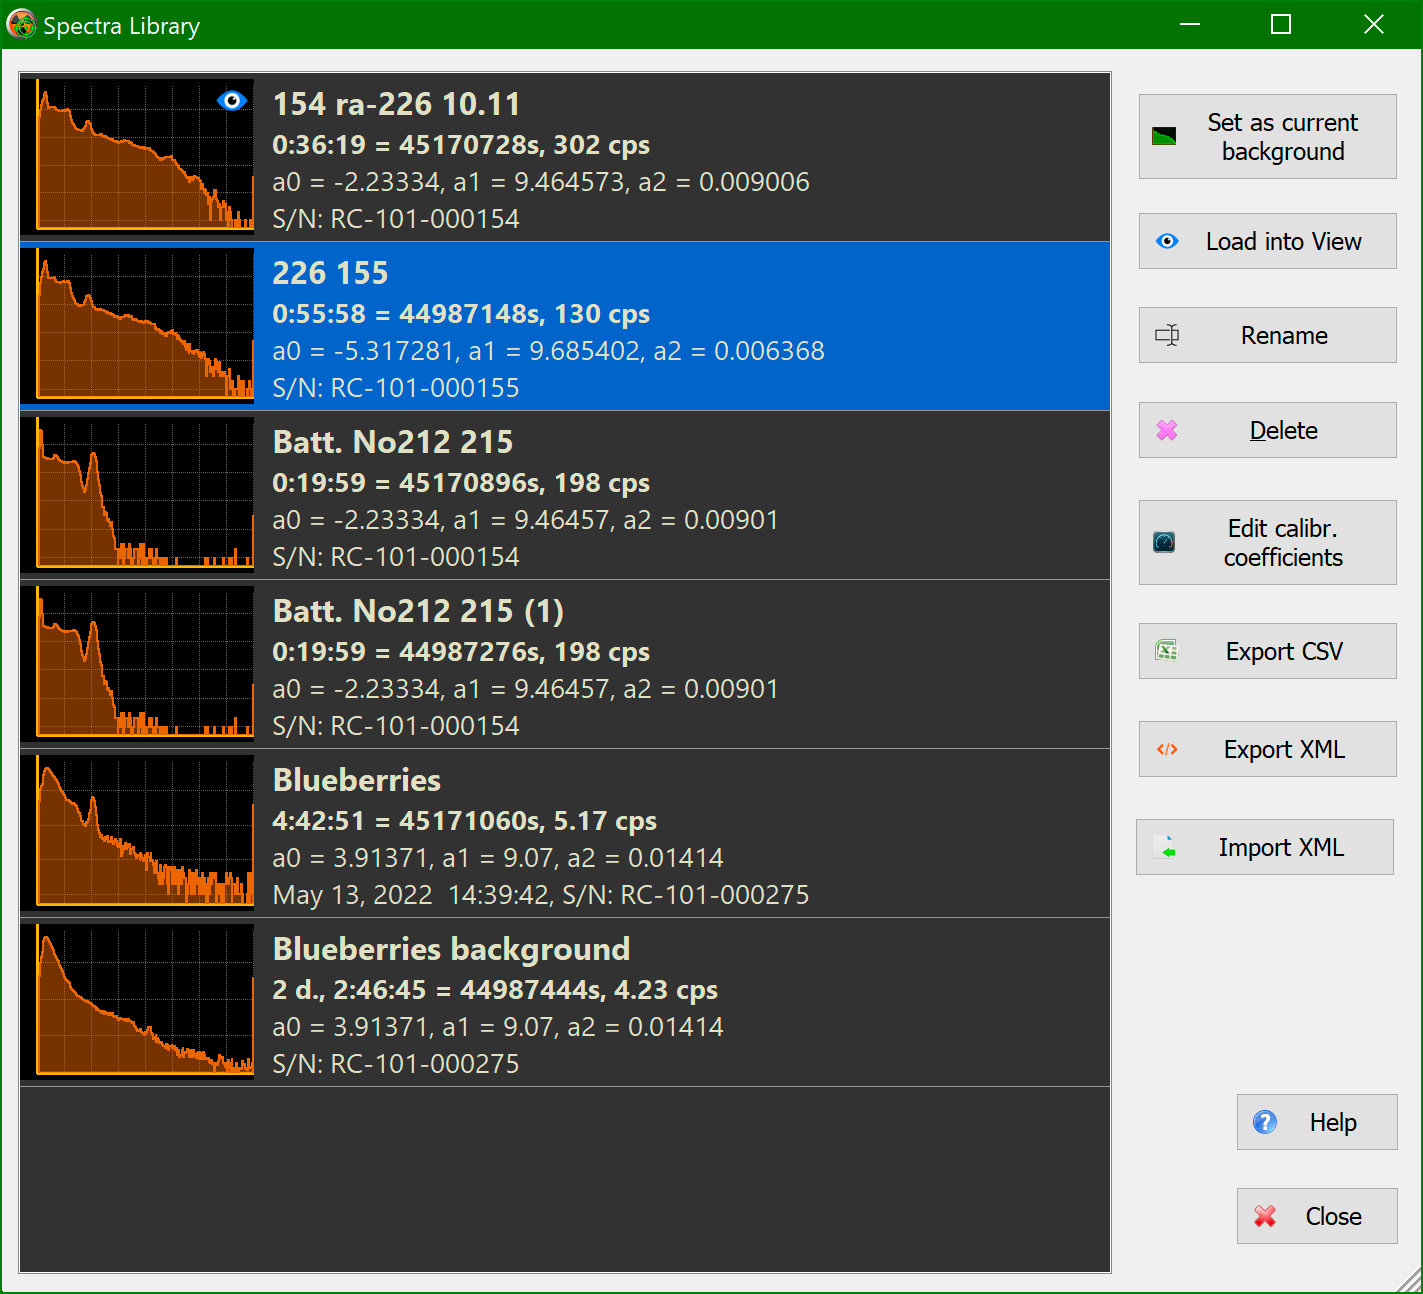The width and height of the screenshot is (1423, 1294).
Task: Click the Blueberries background spectrum thumbnail
Action: click(x=138, y=1001)
